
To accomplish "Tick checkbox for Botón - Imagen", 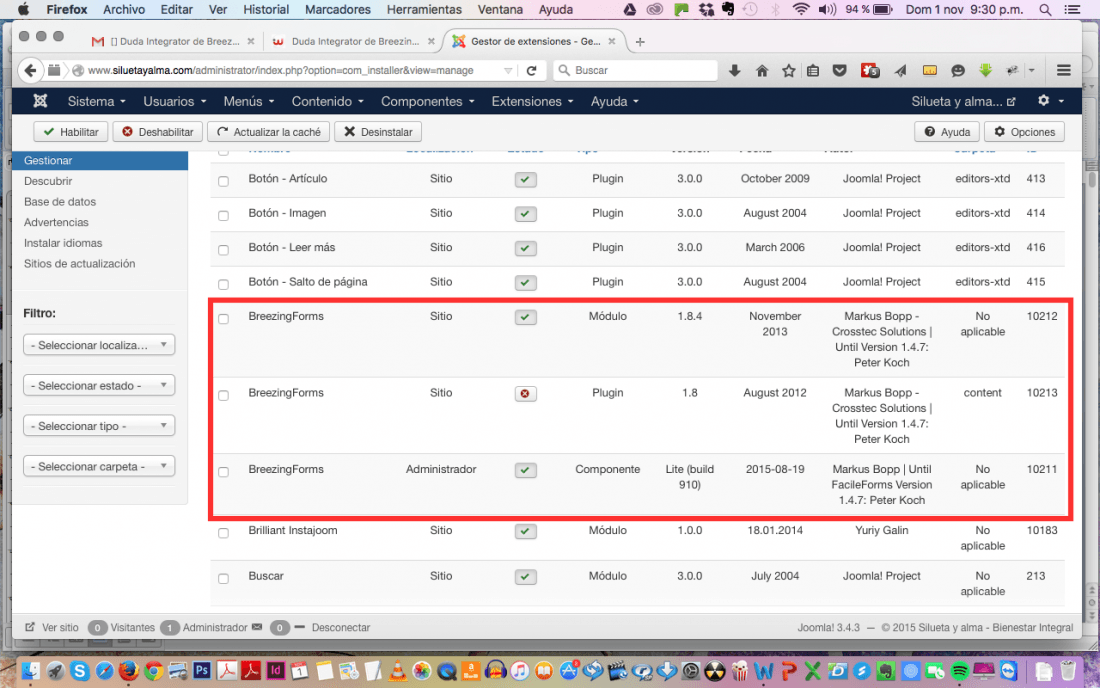I will click(x=223, y=215).
